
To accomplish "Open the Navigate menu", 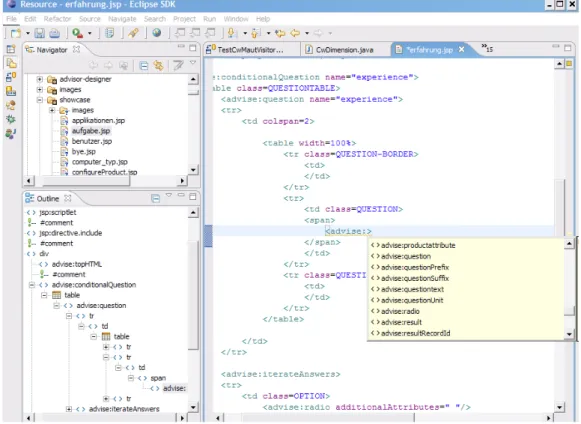I will coord(122,19).
